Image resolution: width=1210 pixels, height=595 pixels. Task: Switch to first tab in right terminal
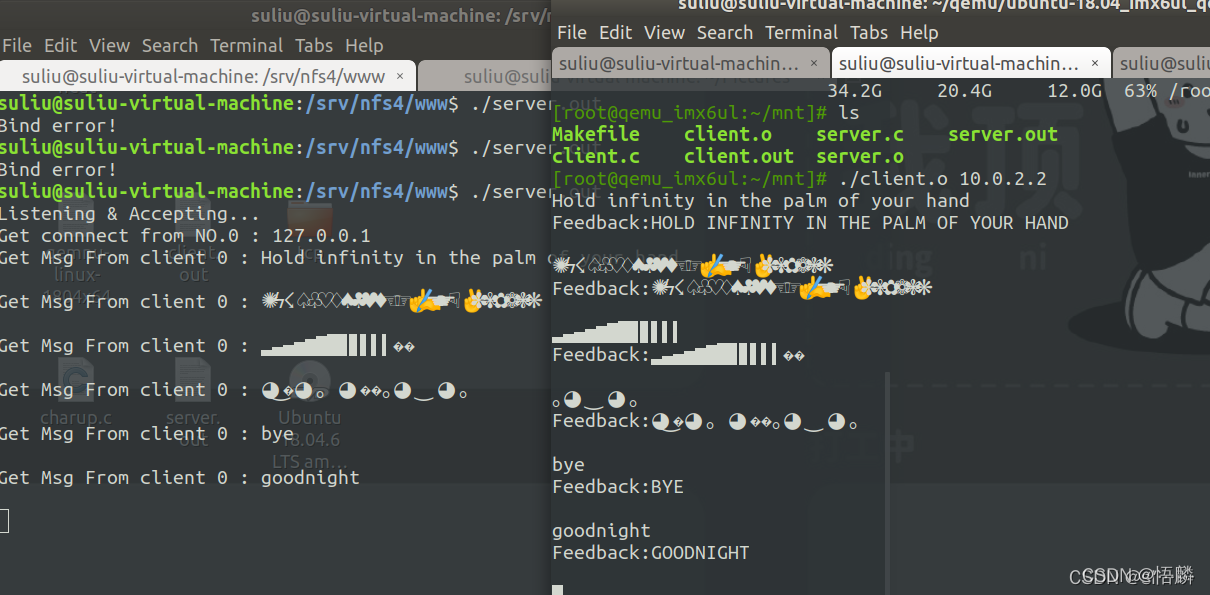coord(680,64)
